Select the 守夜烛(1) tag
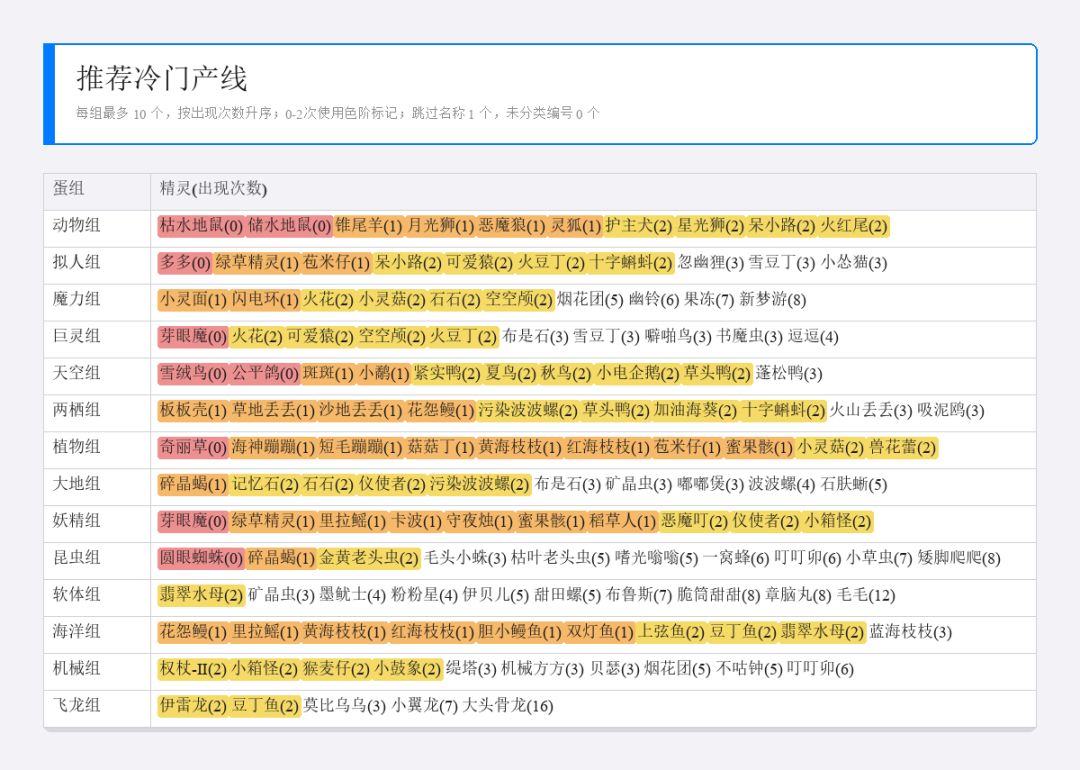 coord(479,522)
